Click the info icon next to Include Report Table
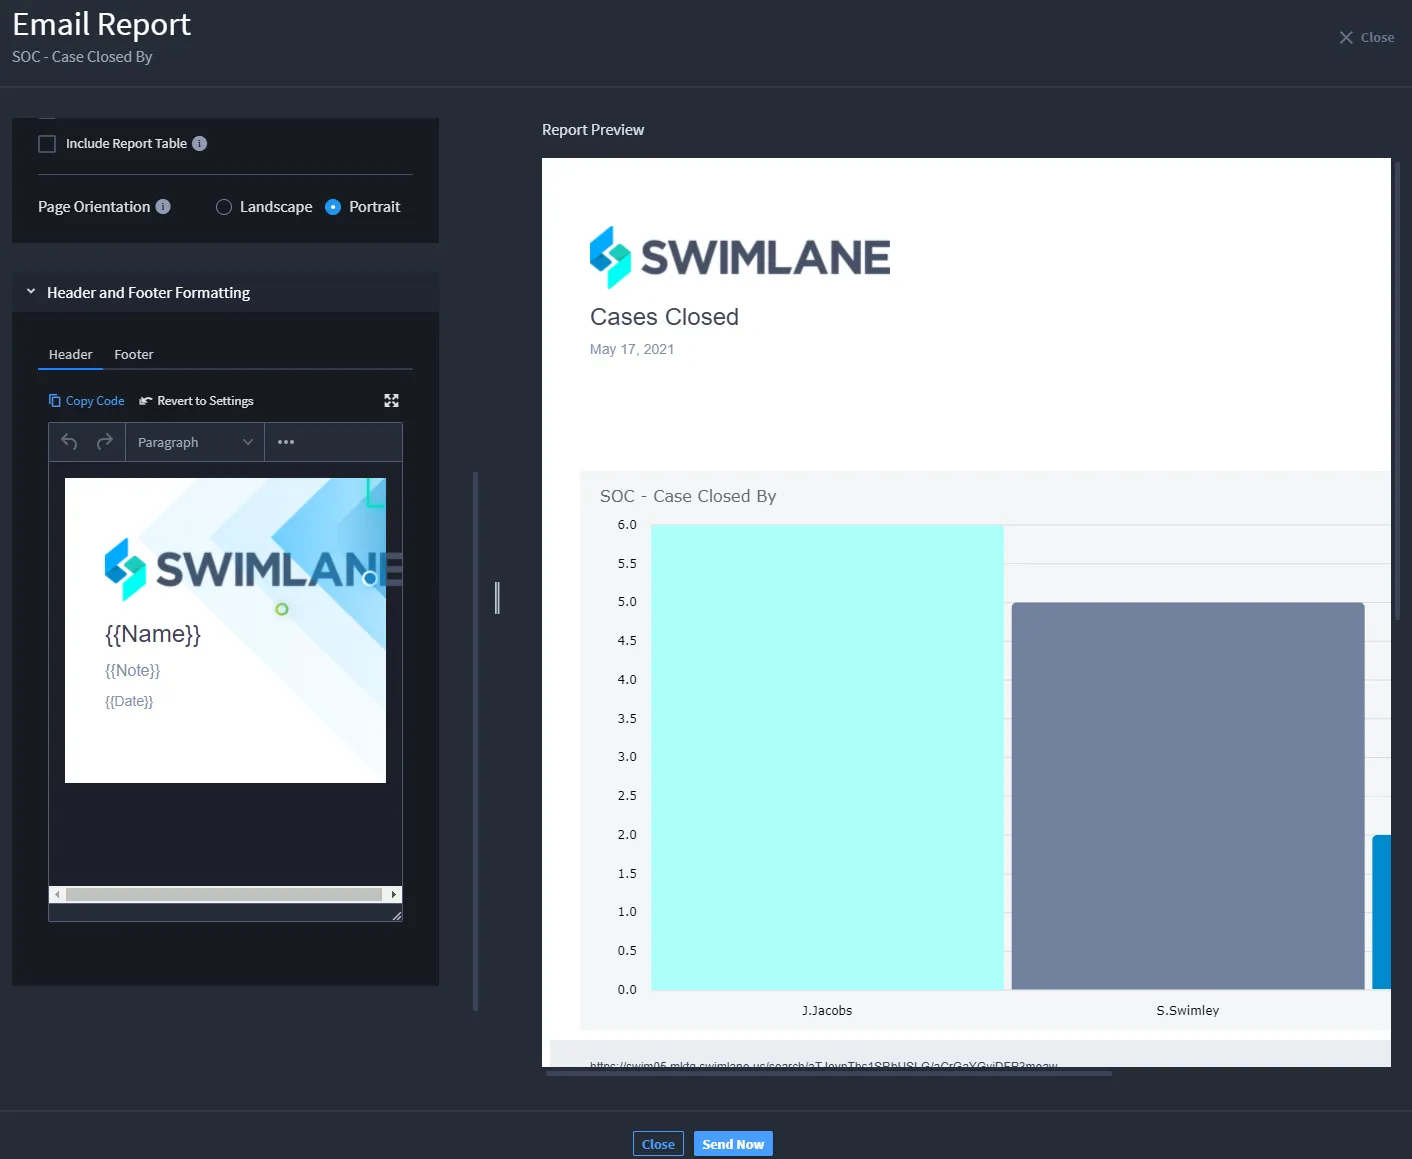The height and width of the screenshot is (1159, 1412). [199, 143]
